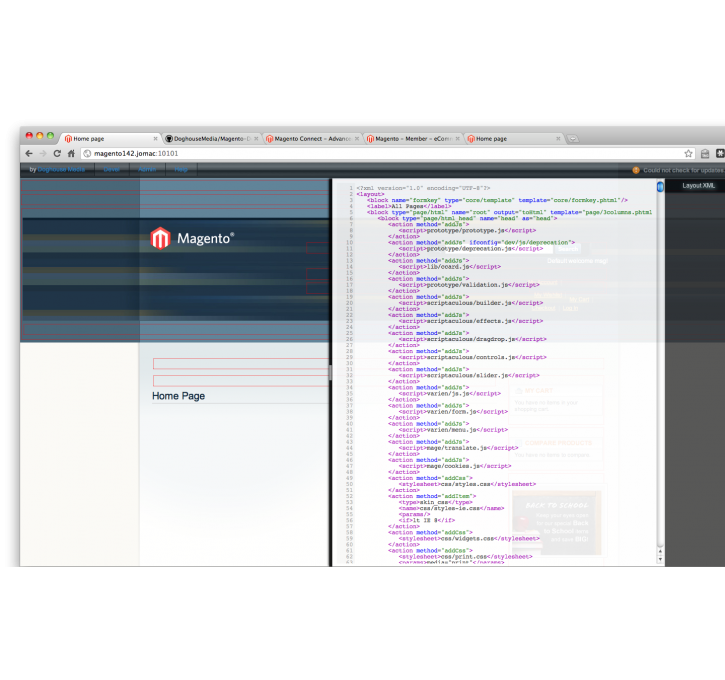Click the XML declaration line 1
Image resolution: width=725 pixels, height=680 pixels.
423,188
